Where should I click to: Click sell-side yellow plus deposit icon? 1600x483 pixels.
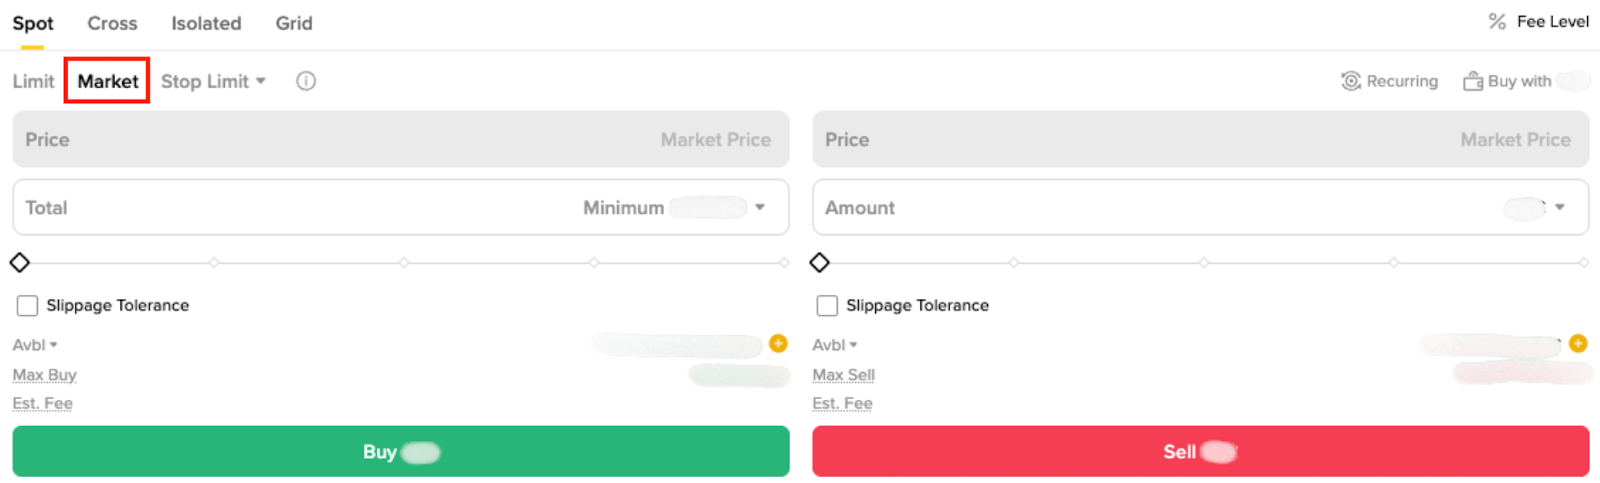(1578, 344)
